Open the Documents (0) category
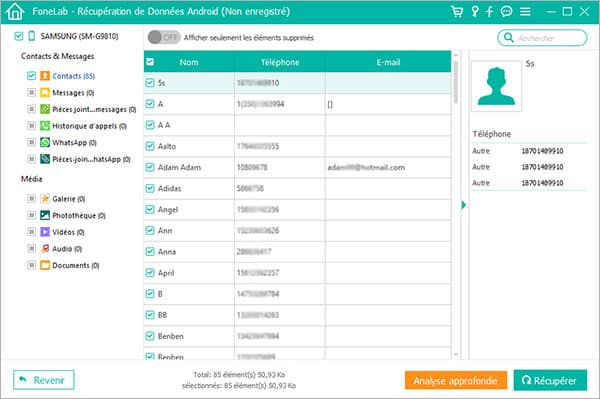This screenshot has width=600, height=399. (76, 265)
